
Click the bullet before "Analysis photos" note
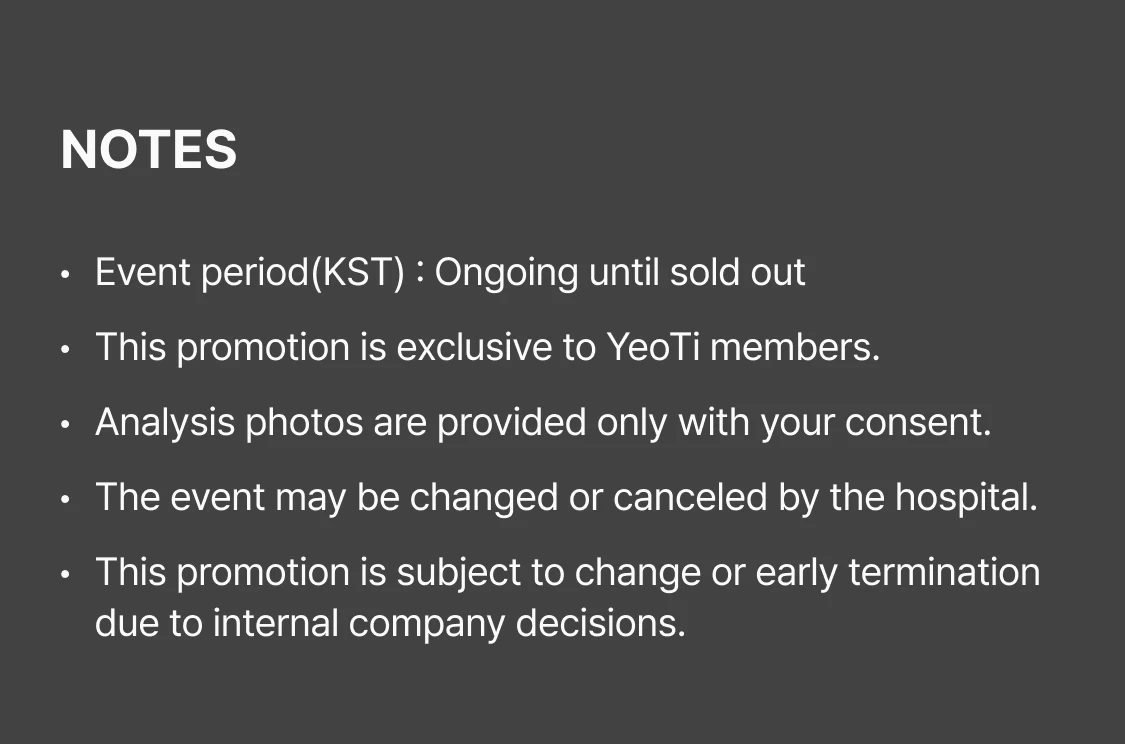pos(66,424)
